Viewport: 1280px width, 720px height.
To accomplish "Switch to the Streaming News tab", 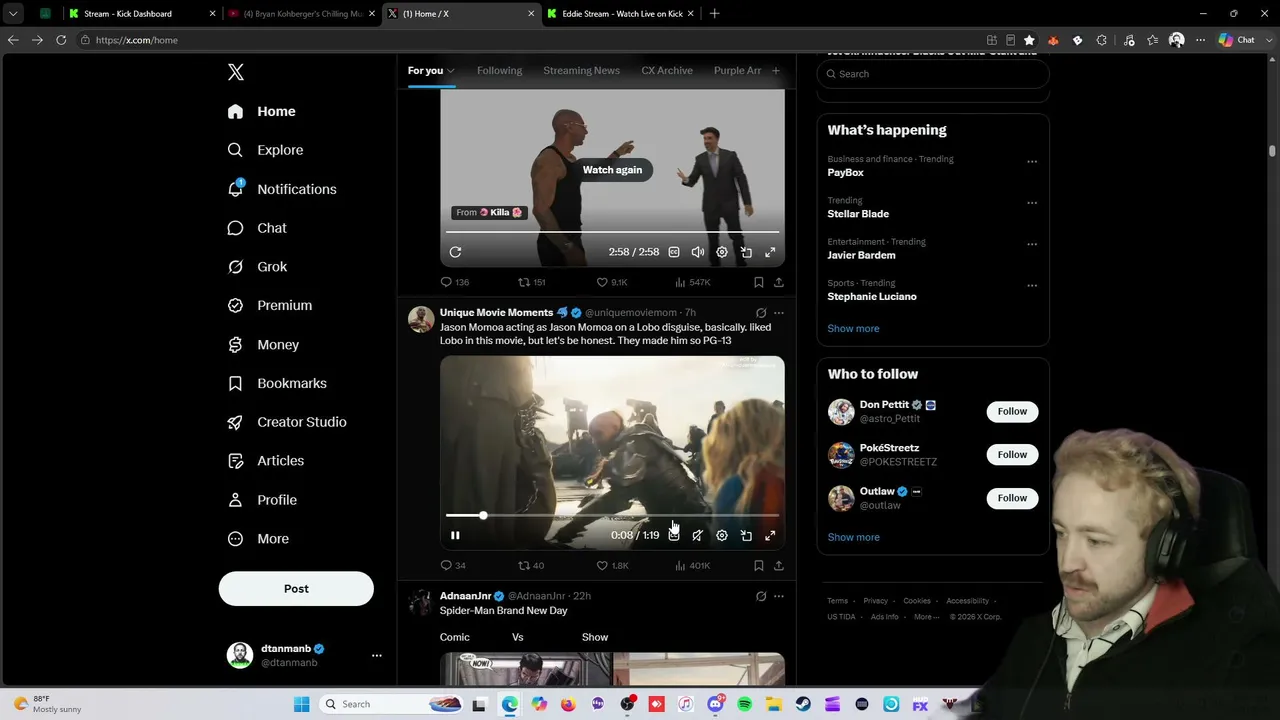I will point(581,71).
